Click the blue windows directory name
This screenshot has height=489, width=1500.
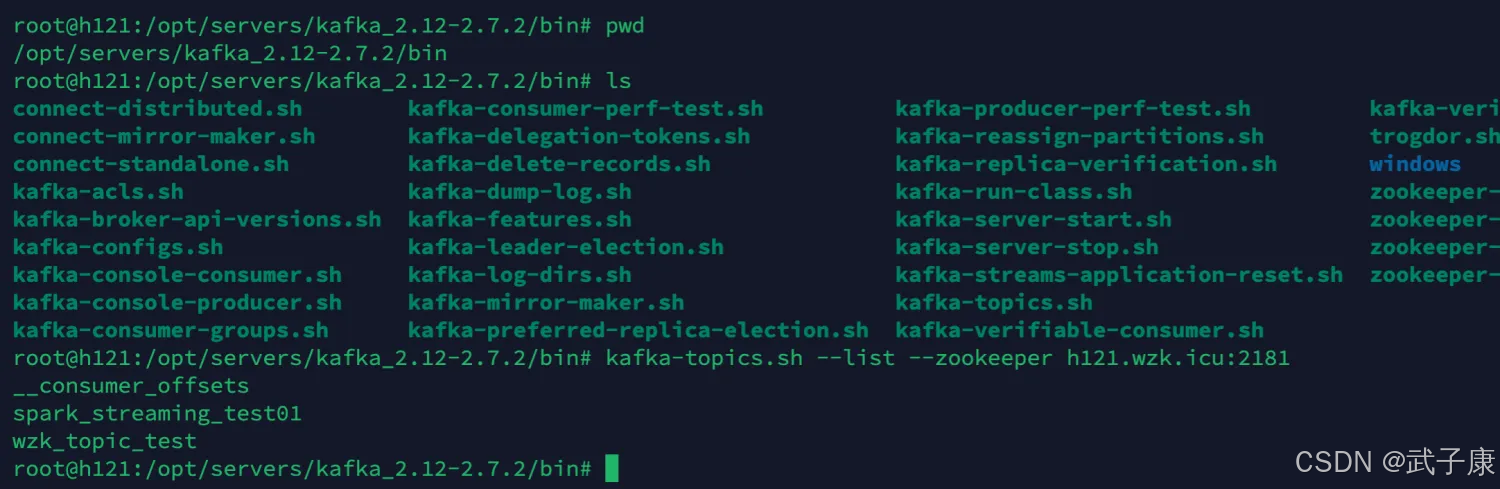(x=1415, y=164)
